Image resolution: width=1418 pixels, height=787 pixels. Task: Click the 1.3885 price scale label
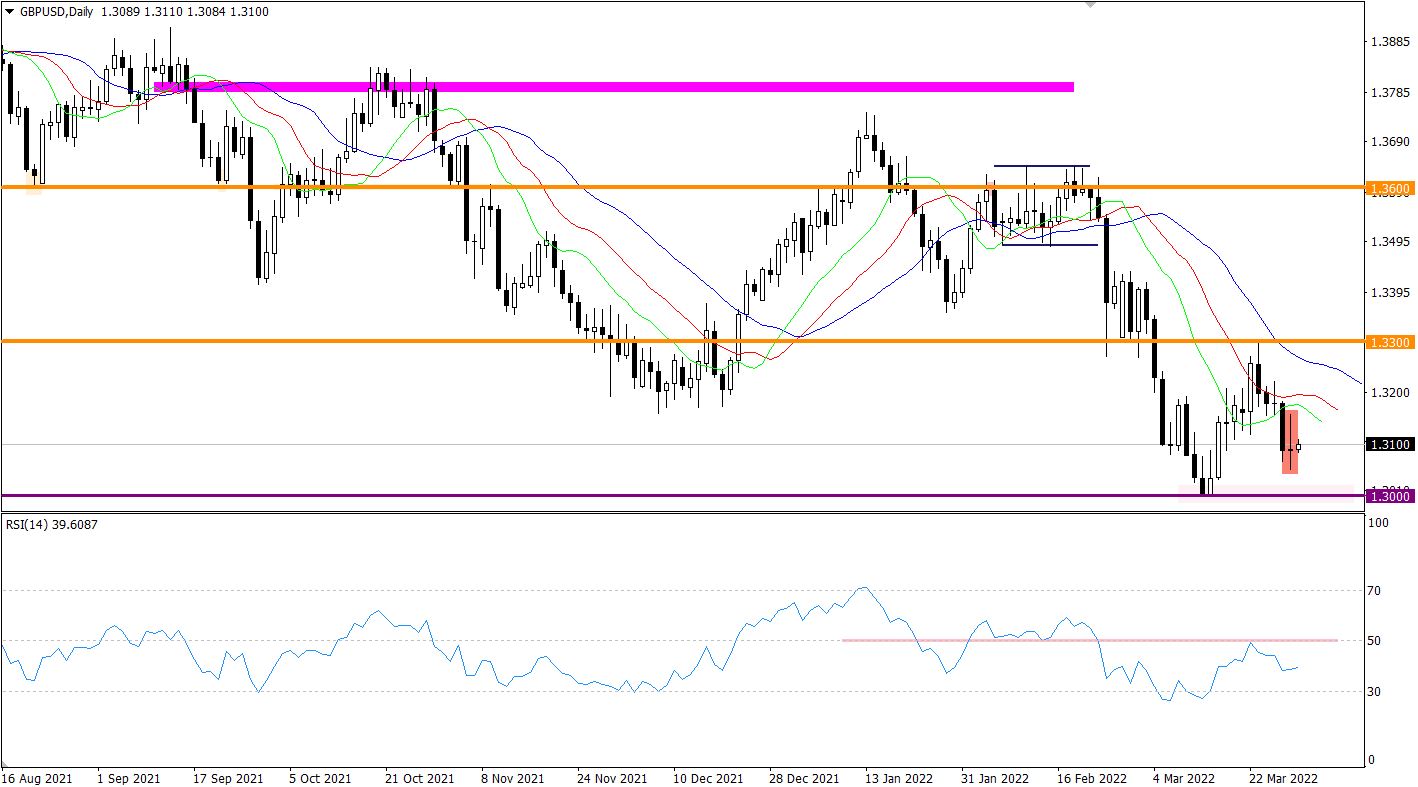click(x=1391, y=42)
